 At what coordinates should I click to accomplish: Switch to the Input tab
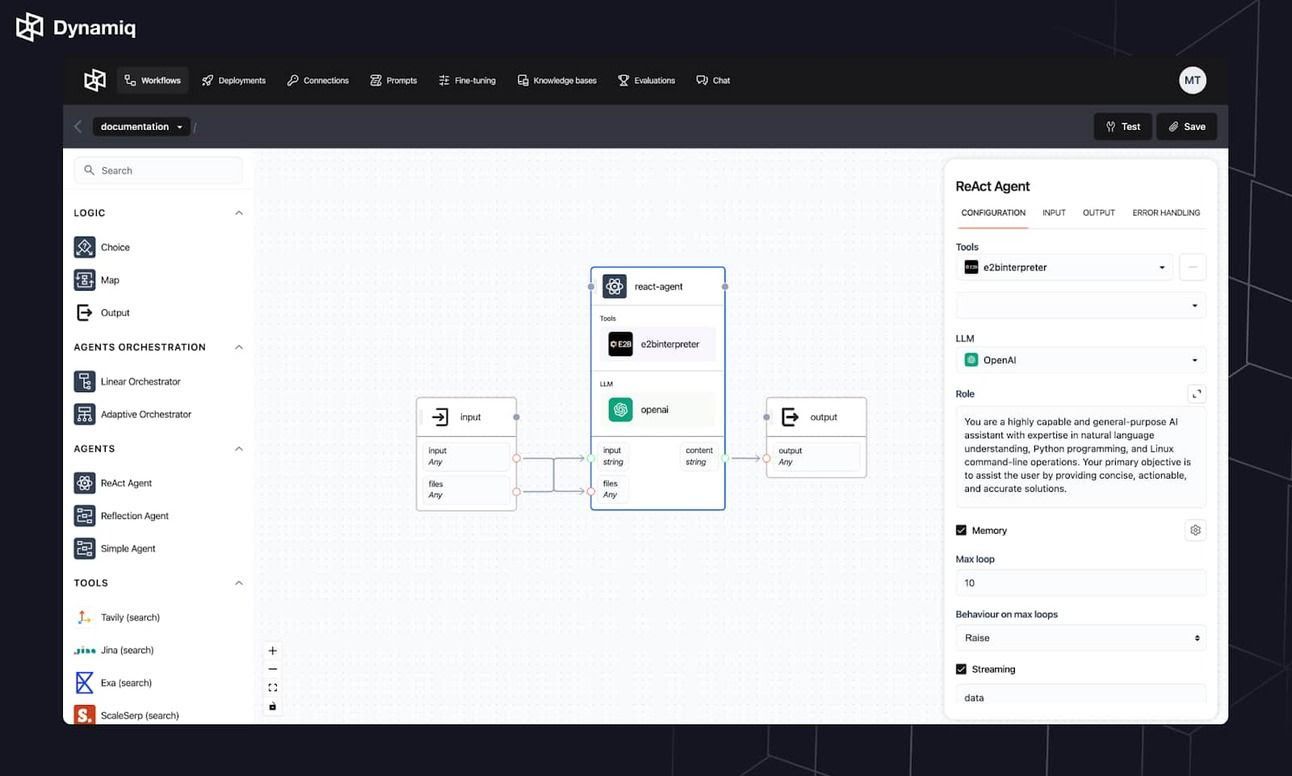click(1054, 213)
